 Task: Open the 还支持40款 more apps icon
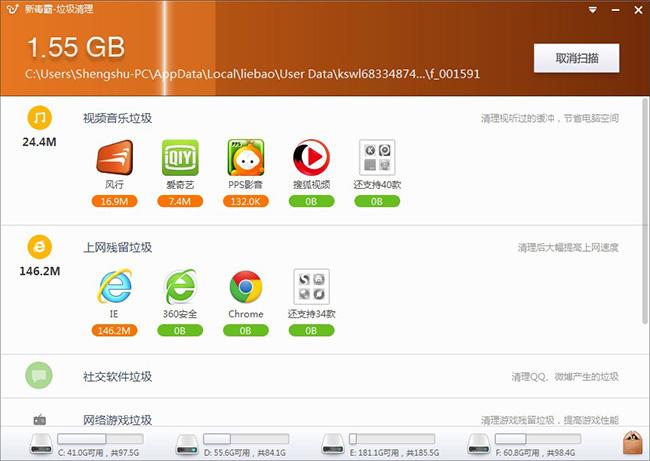377,158
